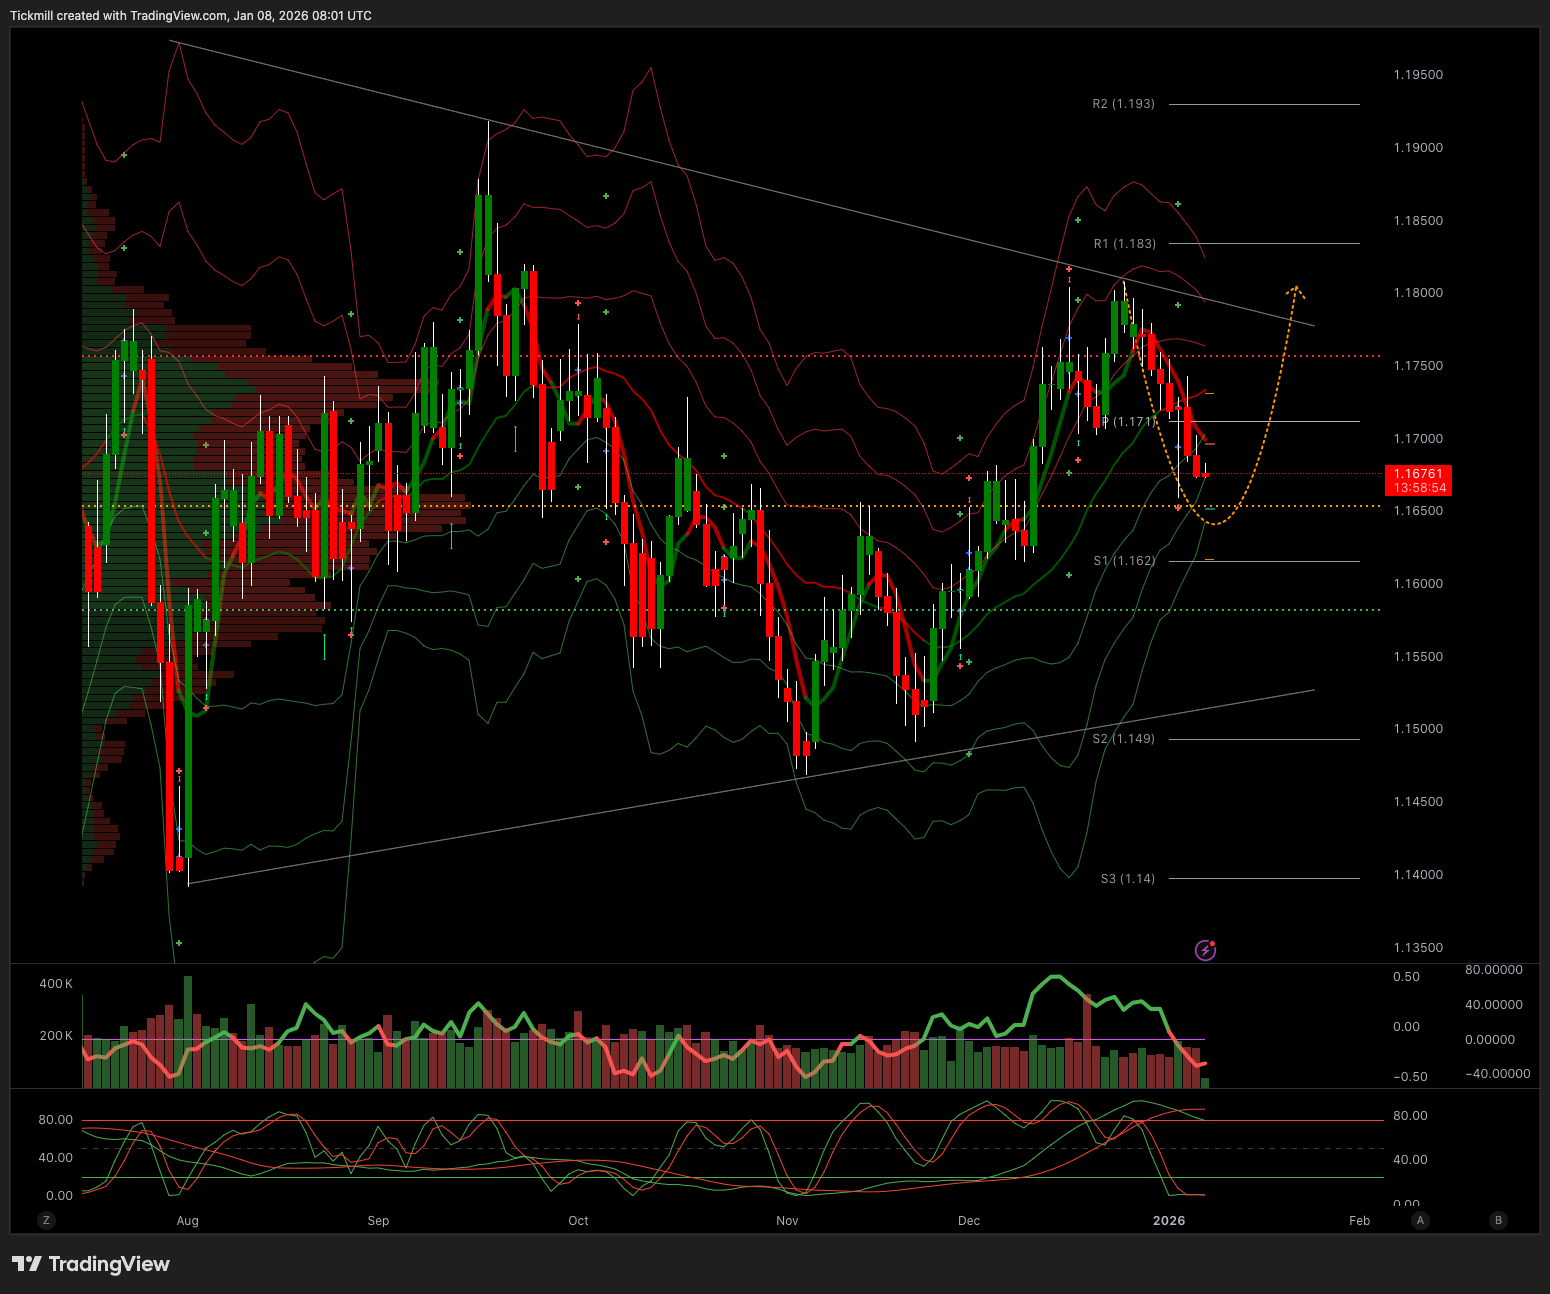This screenshot has height=1294, width=1550.
Task: Toggle the B scale button
Action: (x=1497, y=1220)
